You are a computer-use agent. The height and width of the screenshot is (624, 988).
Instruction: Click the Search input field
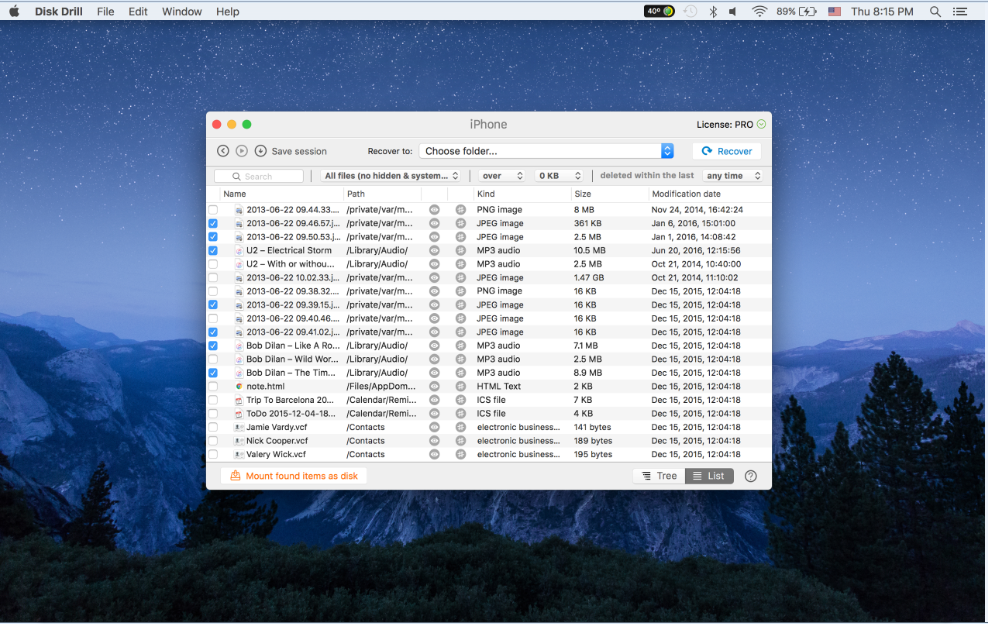(x=259, y=176)
